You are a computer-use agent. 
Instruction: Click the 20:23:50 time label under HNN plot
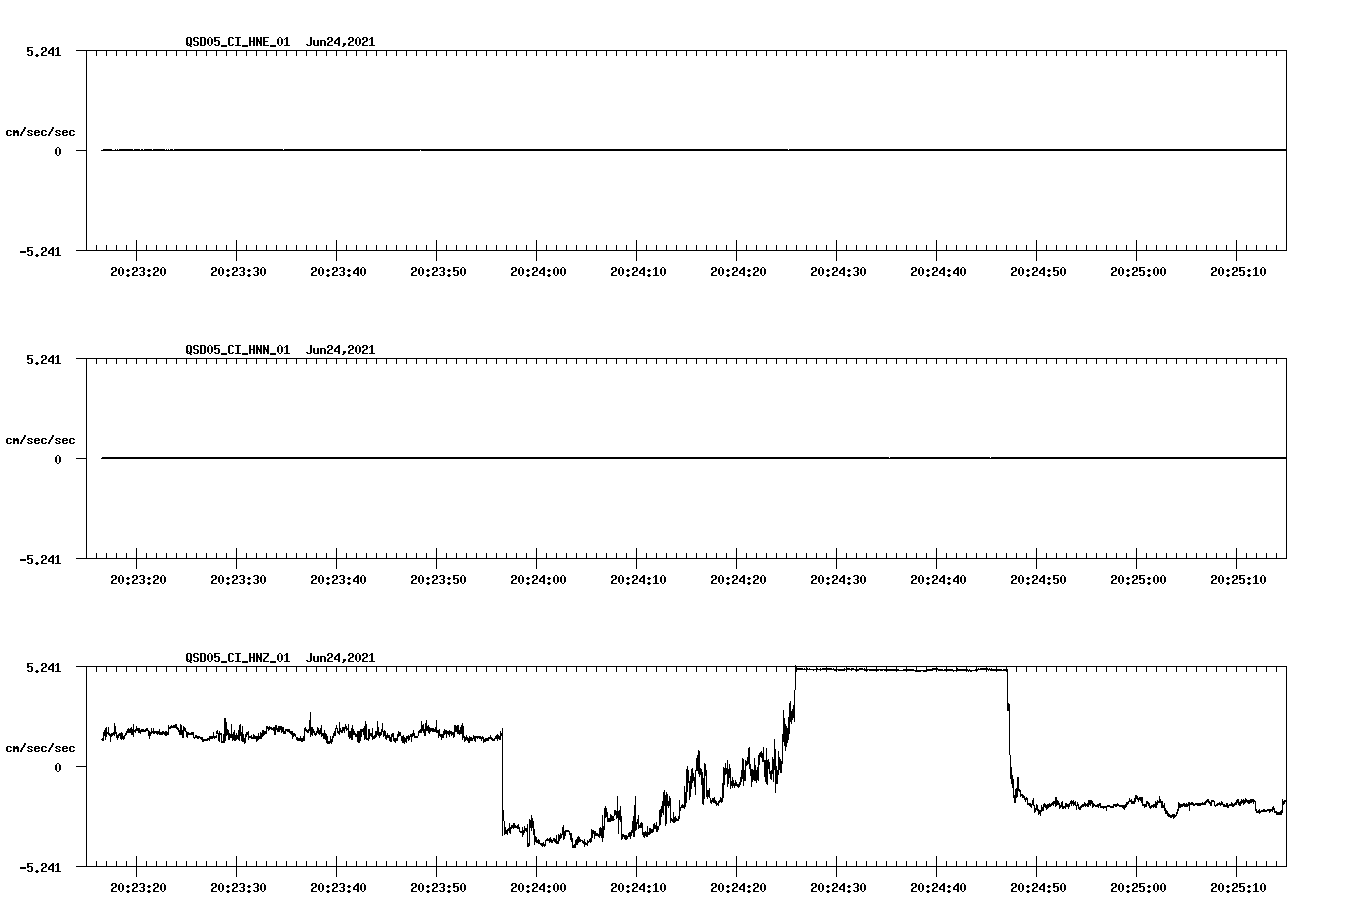coord(438,580)
